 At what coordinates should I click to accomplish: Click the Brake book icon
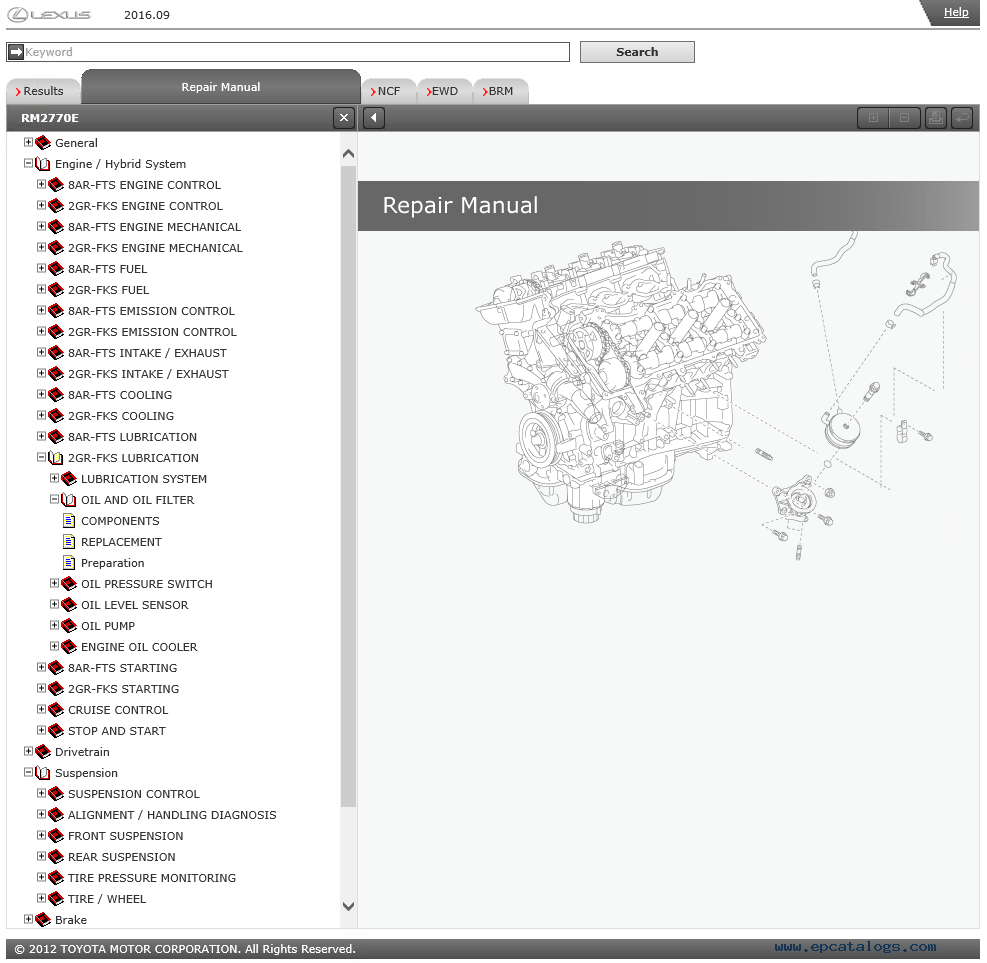point(43,920)
